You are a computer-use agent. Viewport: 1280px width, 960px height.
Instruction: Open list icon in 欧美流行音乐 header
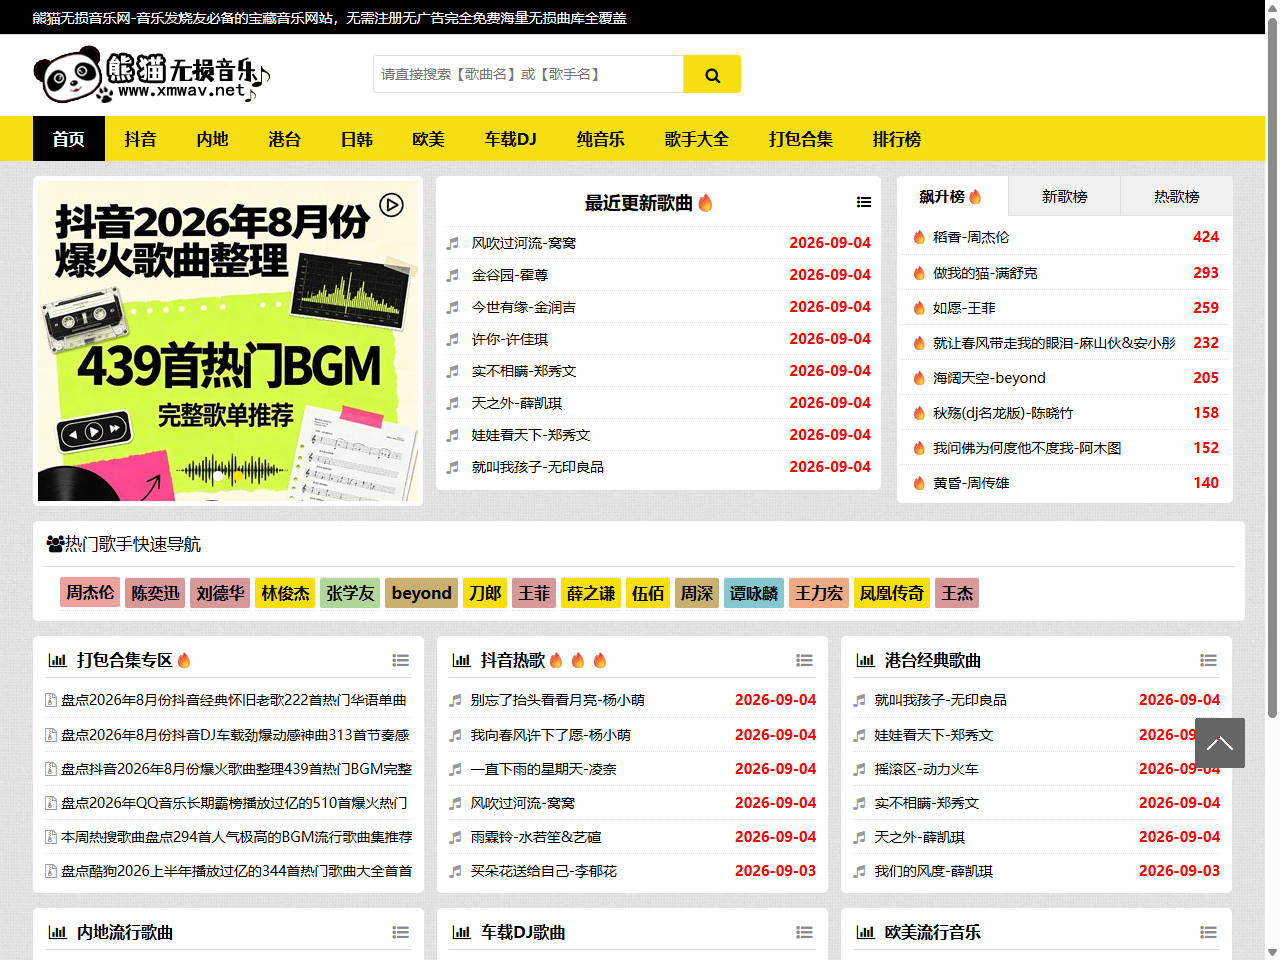pyautogui.click(x=1208, y=932)
